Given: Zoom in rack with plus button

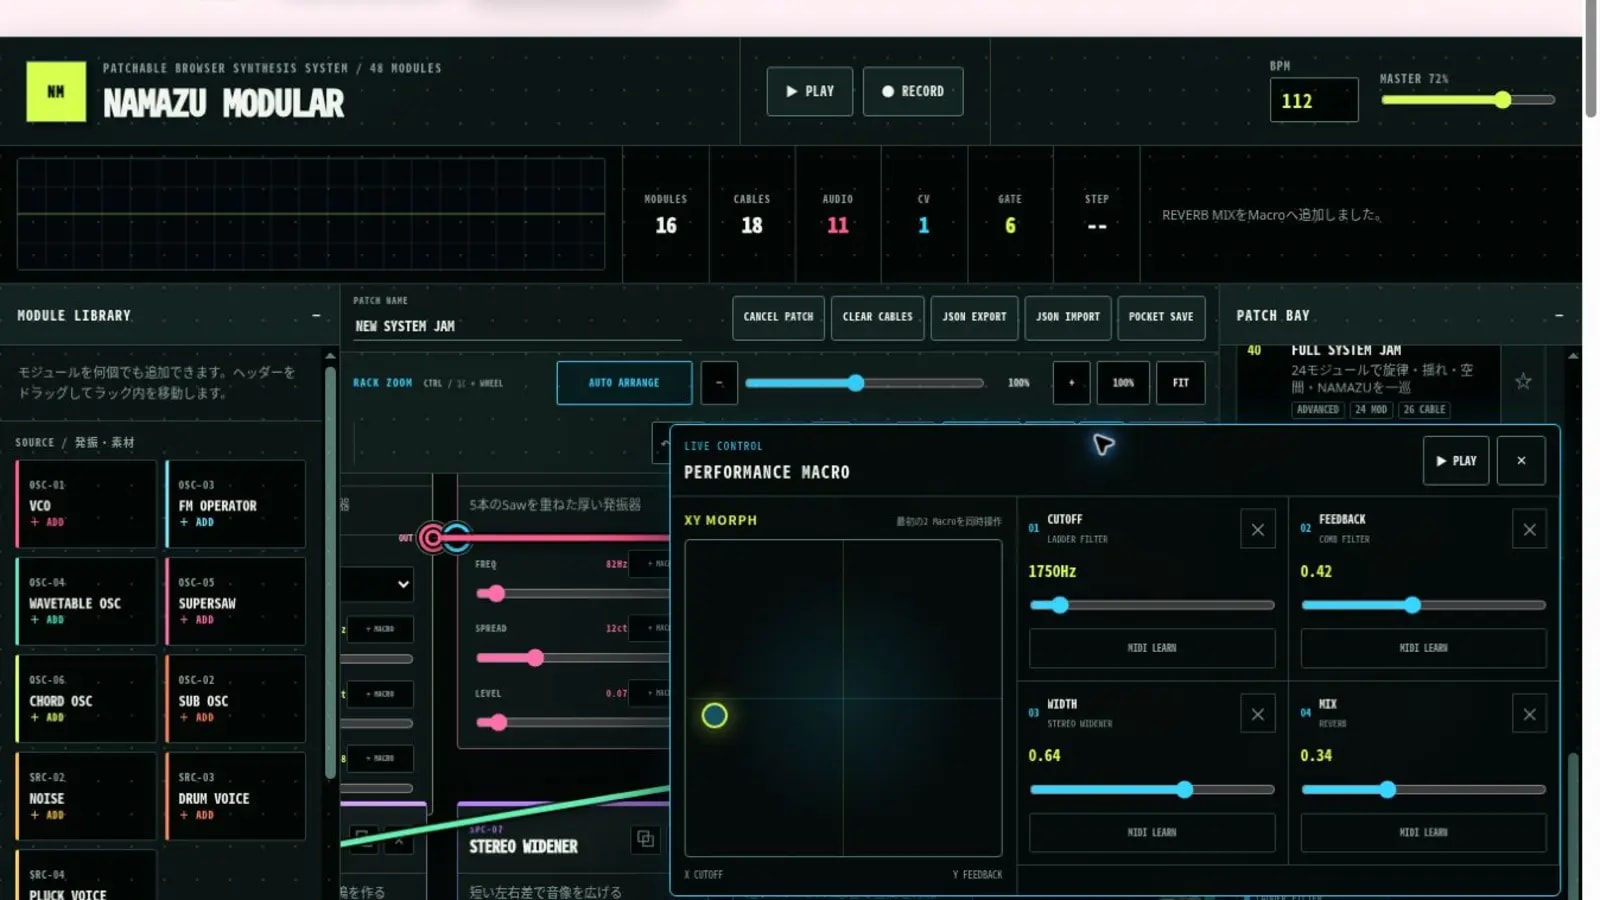Looking at the screenshot, I should point(1071,383).
